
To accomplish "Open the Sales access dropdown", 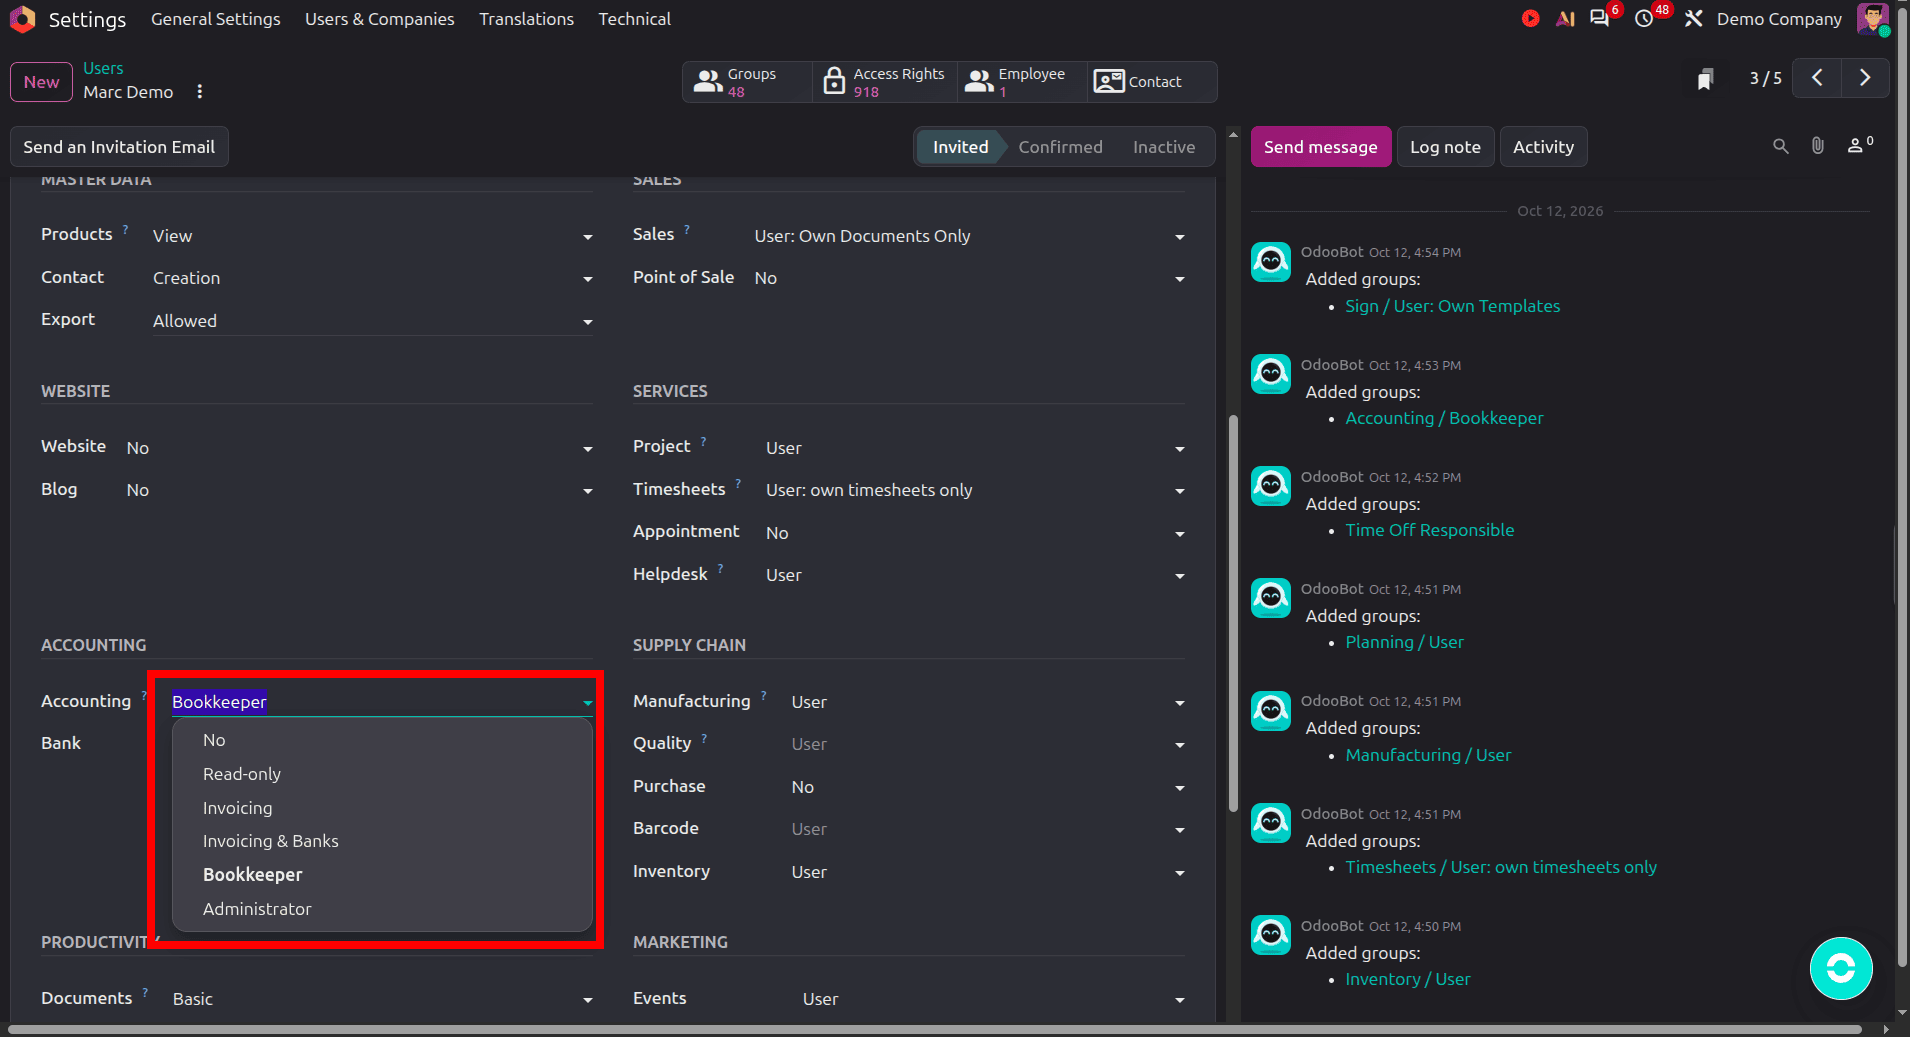I will pyautogui.click(x=970, y=236).
